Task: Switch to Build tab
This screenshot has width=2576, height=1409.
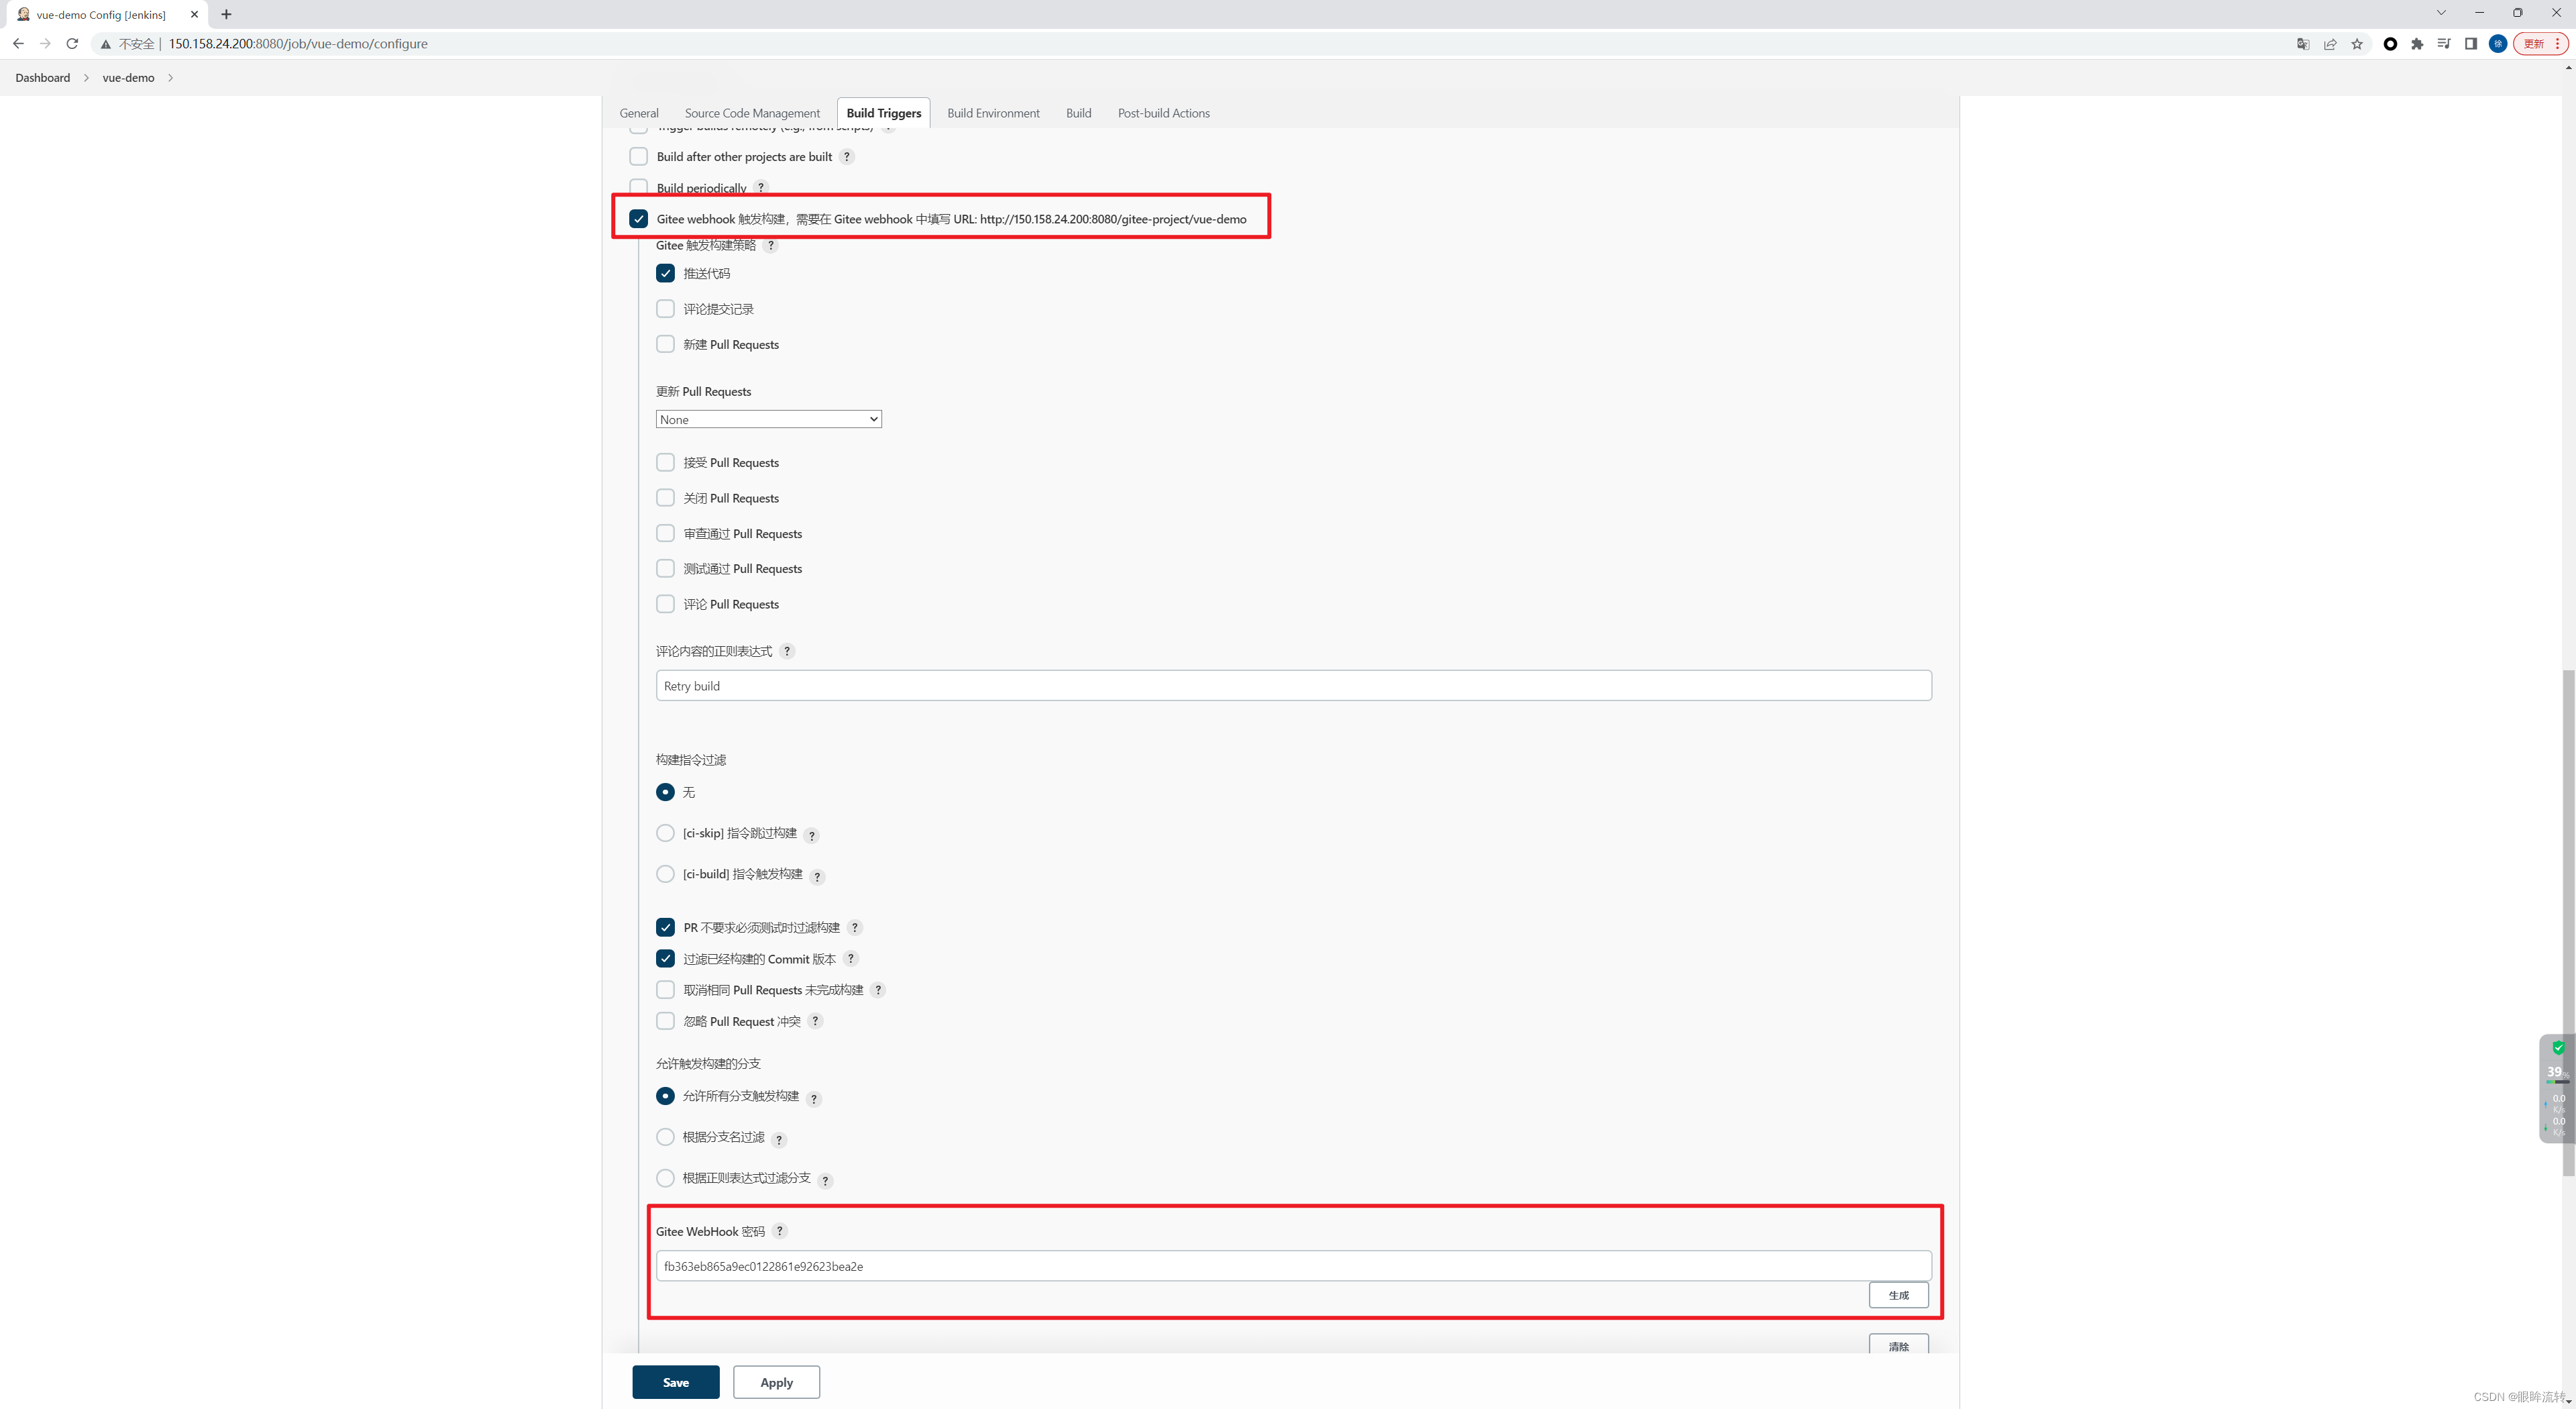Action: coord(1078,113)
